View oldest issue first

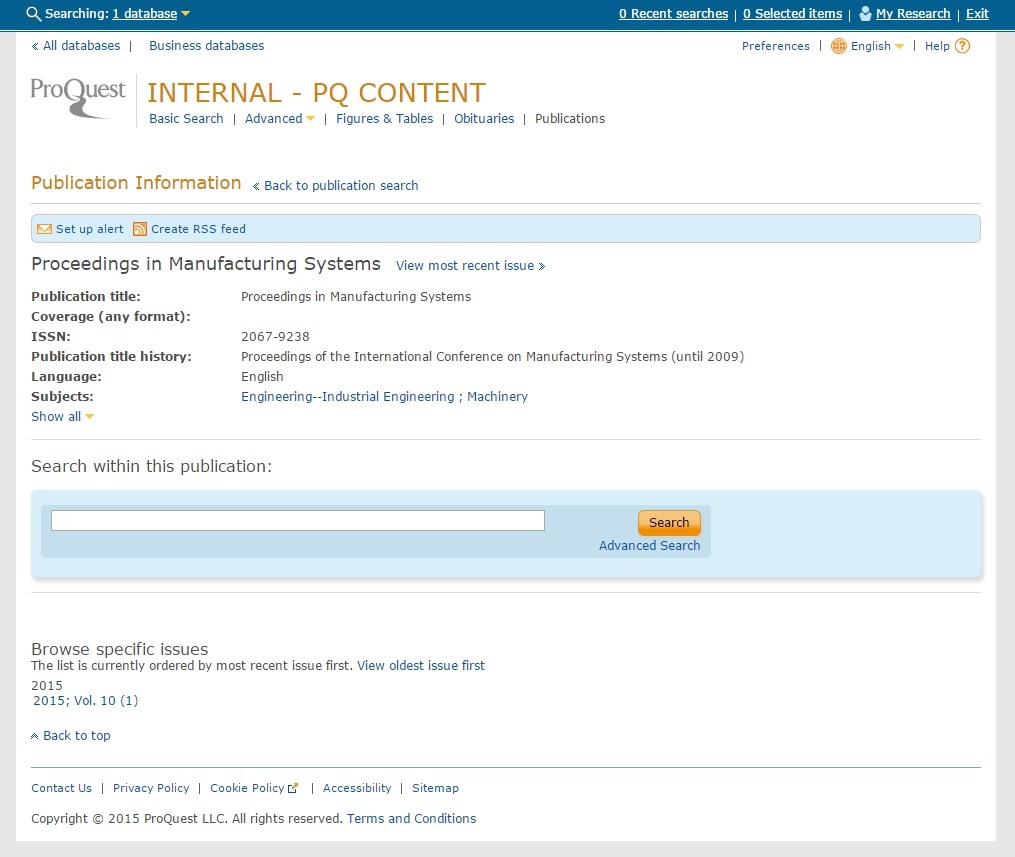[421, 666]
